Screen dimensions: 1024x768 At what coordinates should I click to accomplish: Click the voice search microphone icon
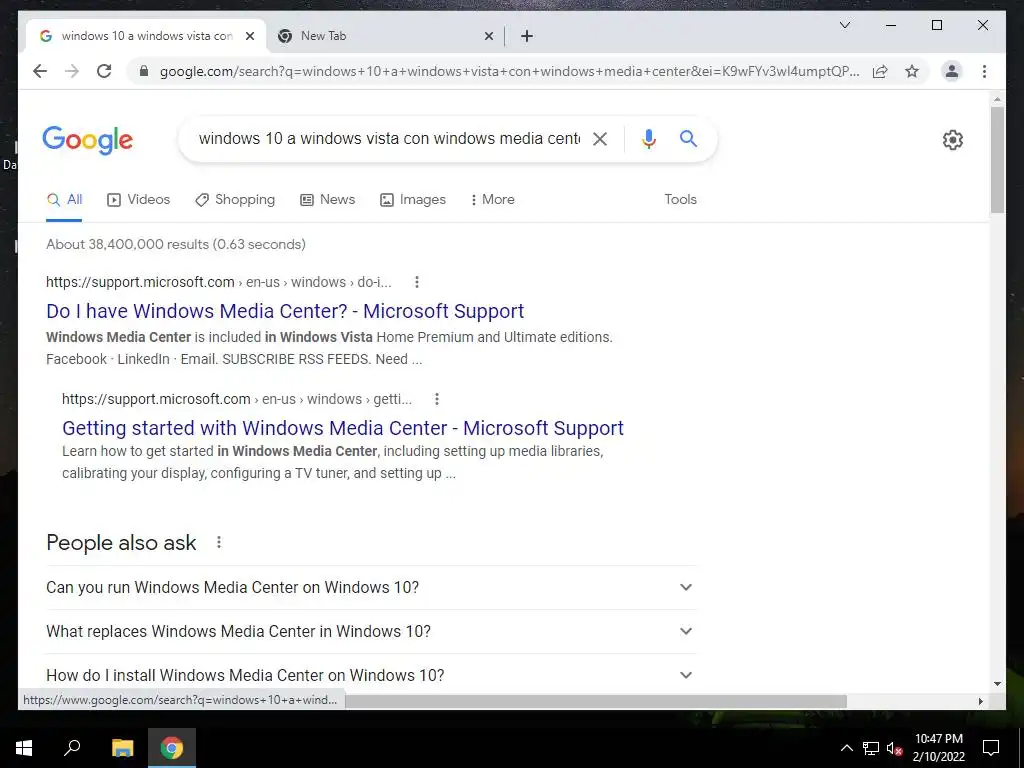click(x=648, y=139)
